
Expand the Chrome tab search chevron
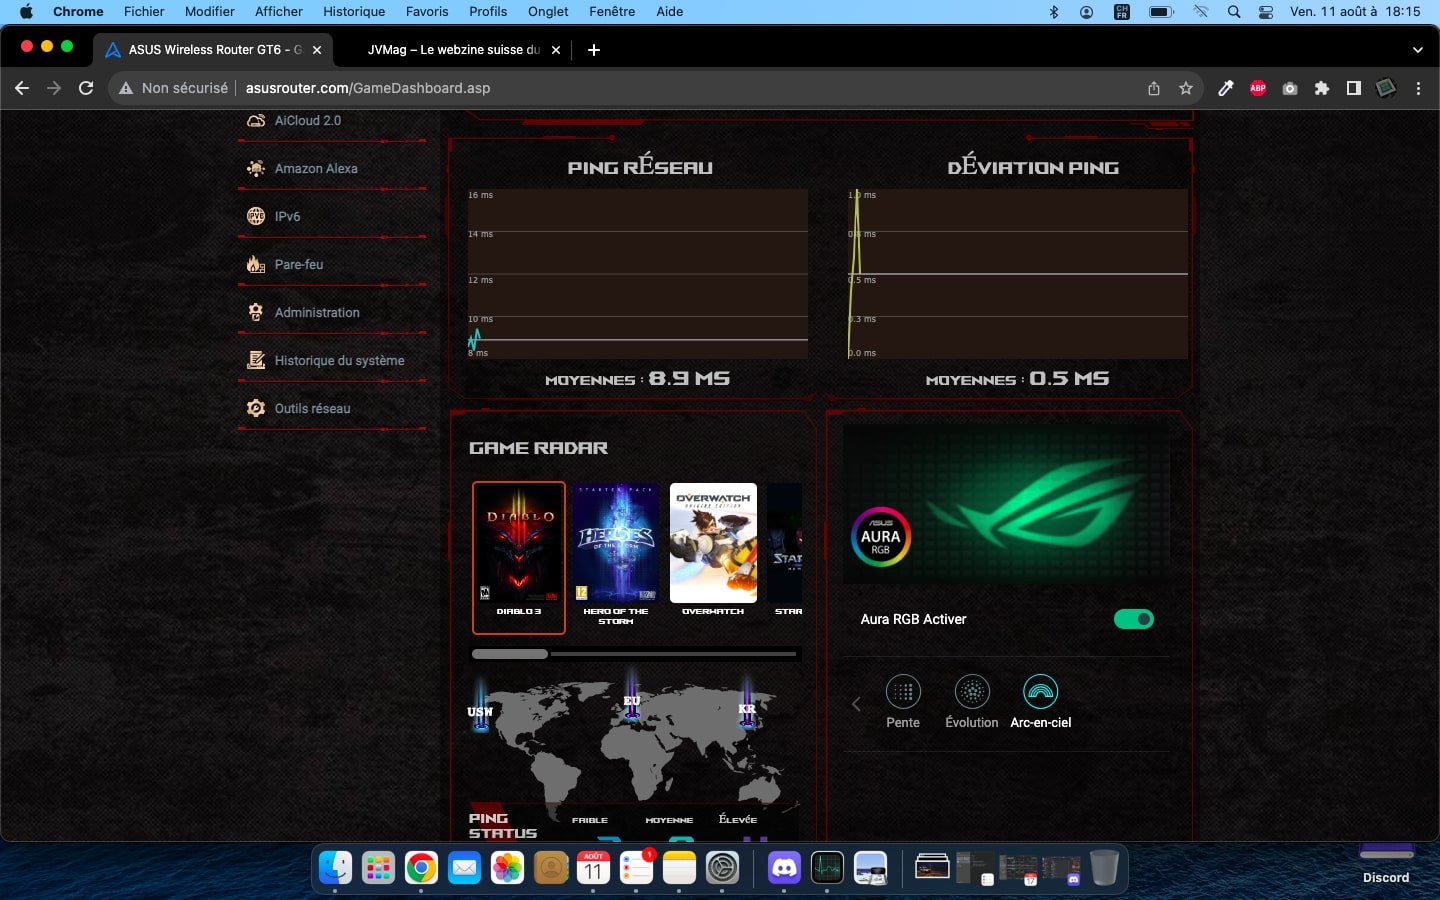point(1417,49)
